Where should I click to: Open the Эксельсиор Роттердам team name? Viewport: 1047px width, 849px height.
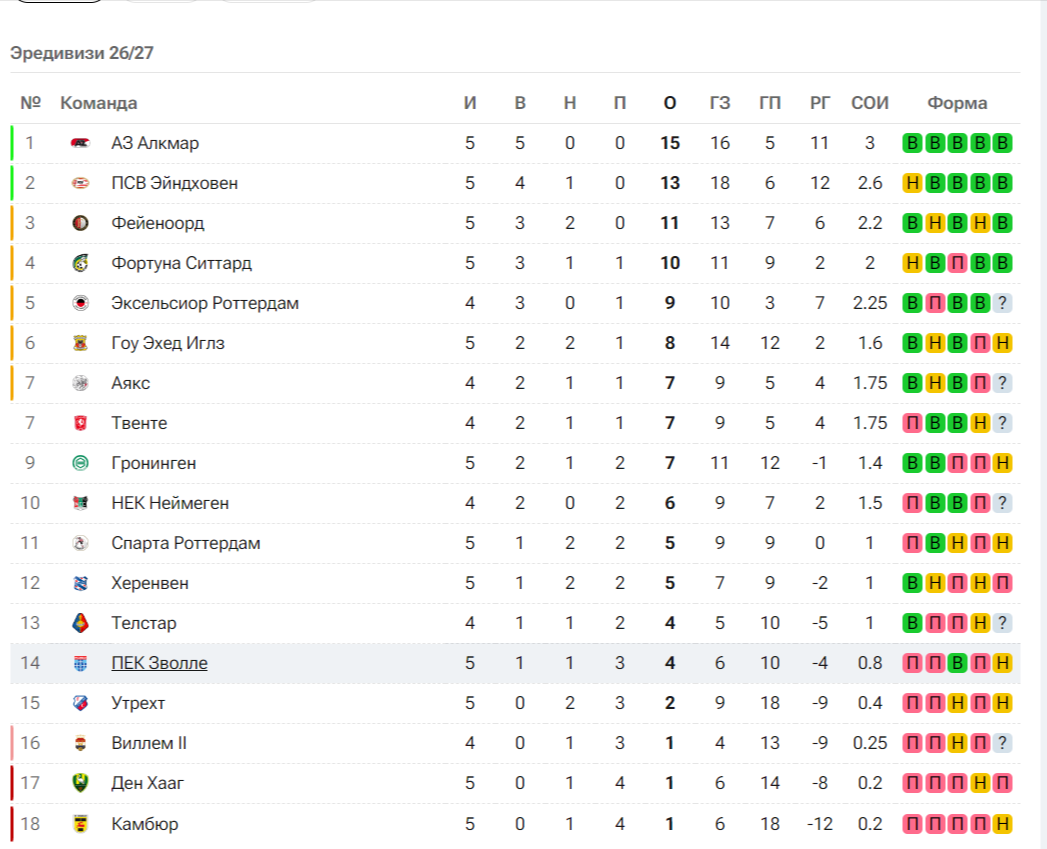click(205, 303)
